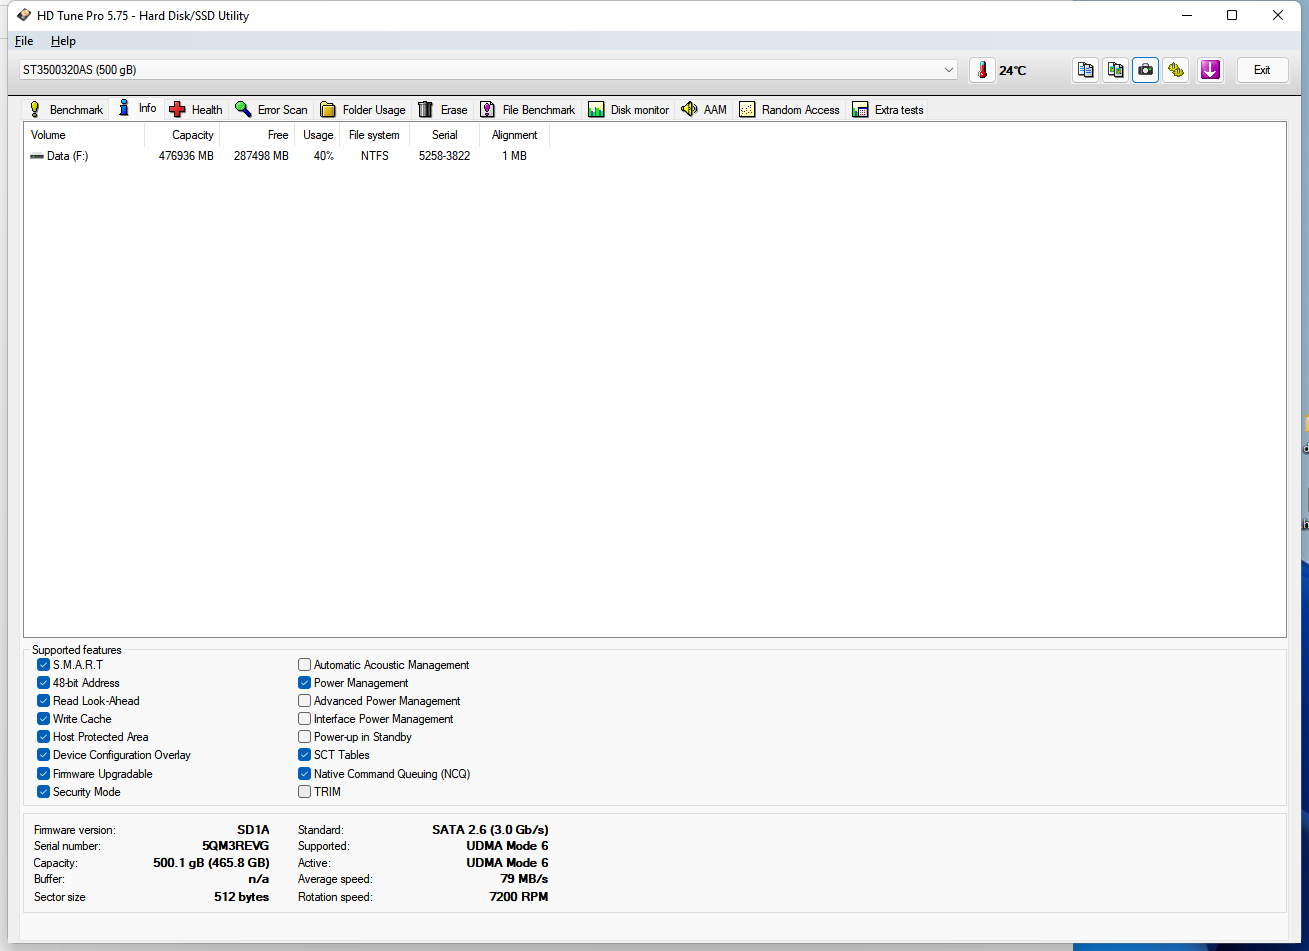The height and width of the screenshot is (951, 1309).
Task: Switch to the Error Scan tab
Action: (x=271, y=110)
